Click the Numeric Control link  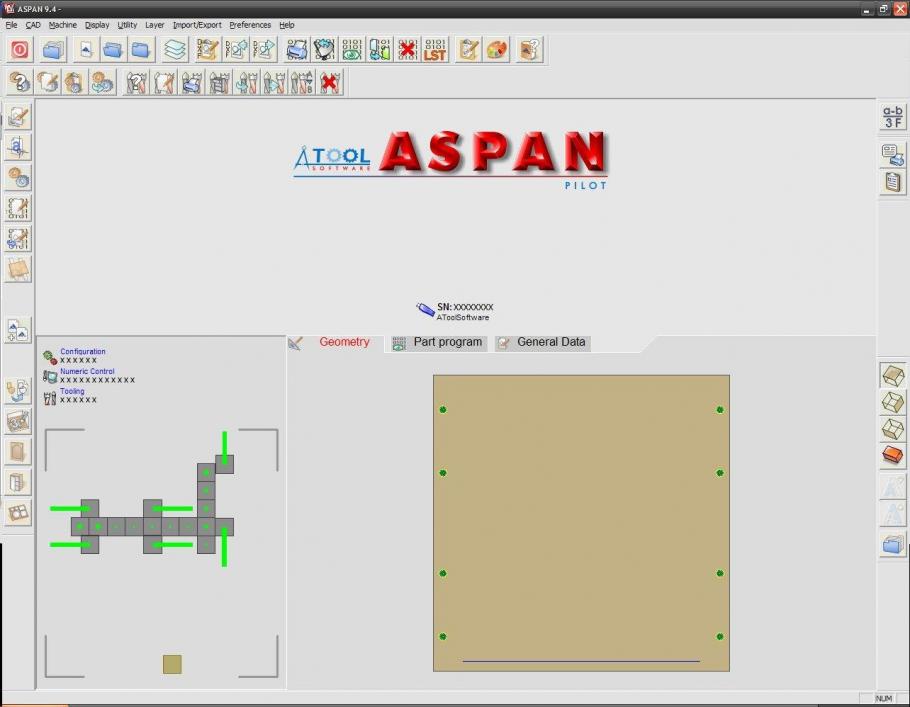click(87, 371)
